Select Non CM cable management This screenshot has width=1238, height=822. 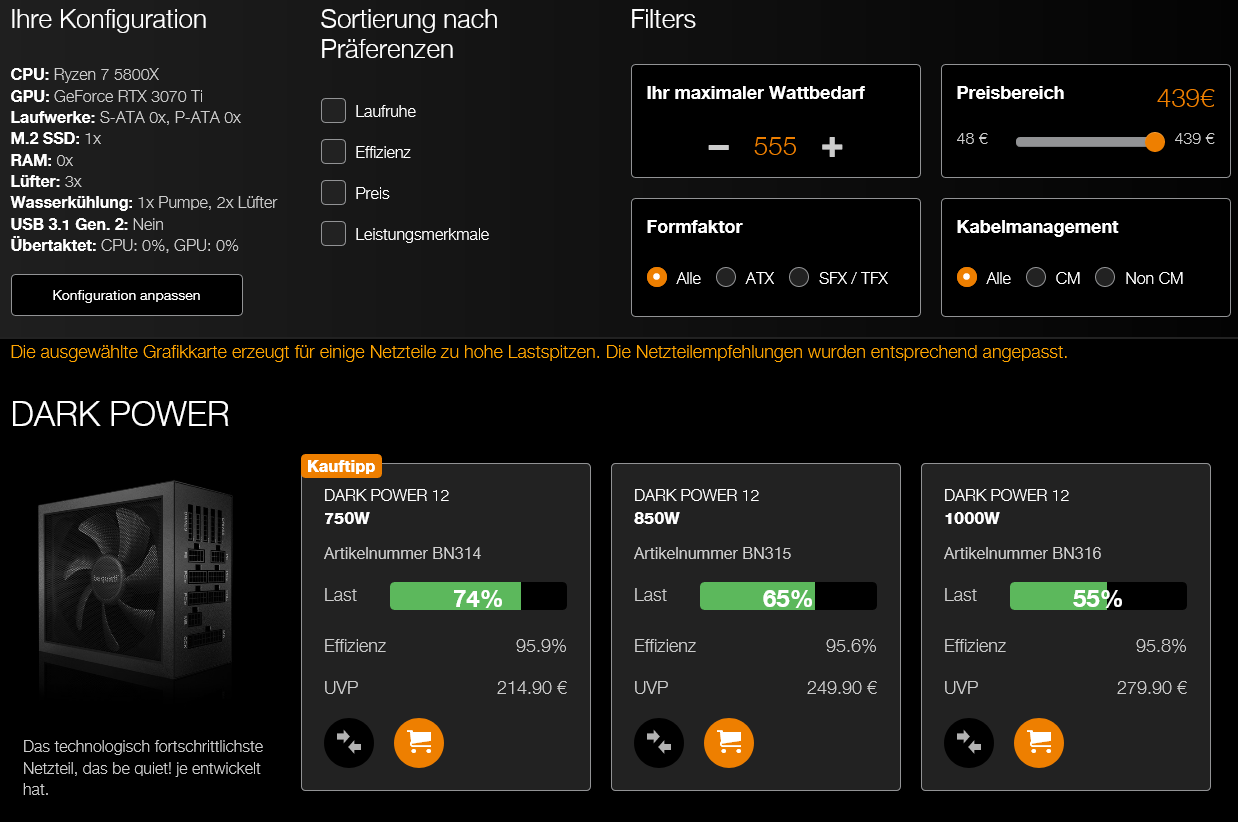pyautogui.click(x=1105, y=277)
